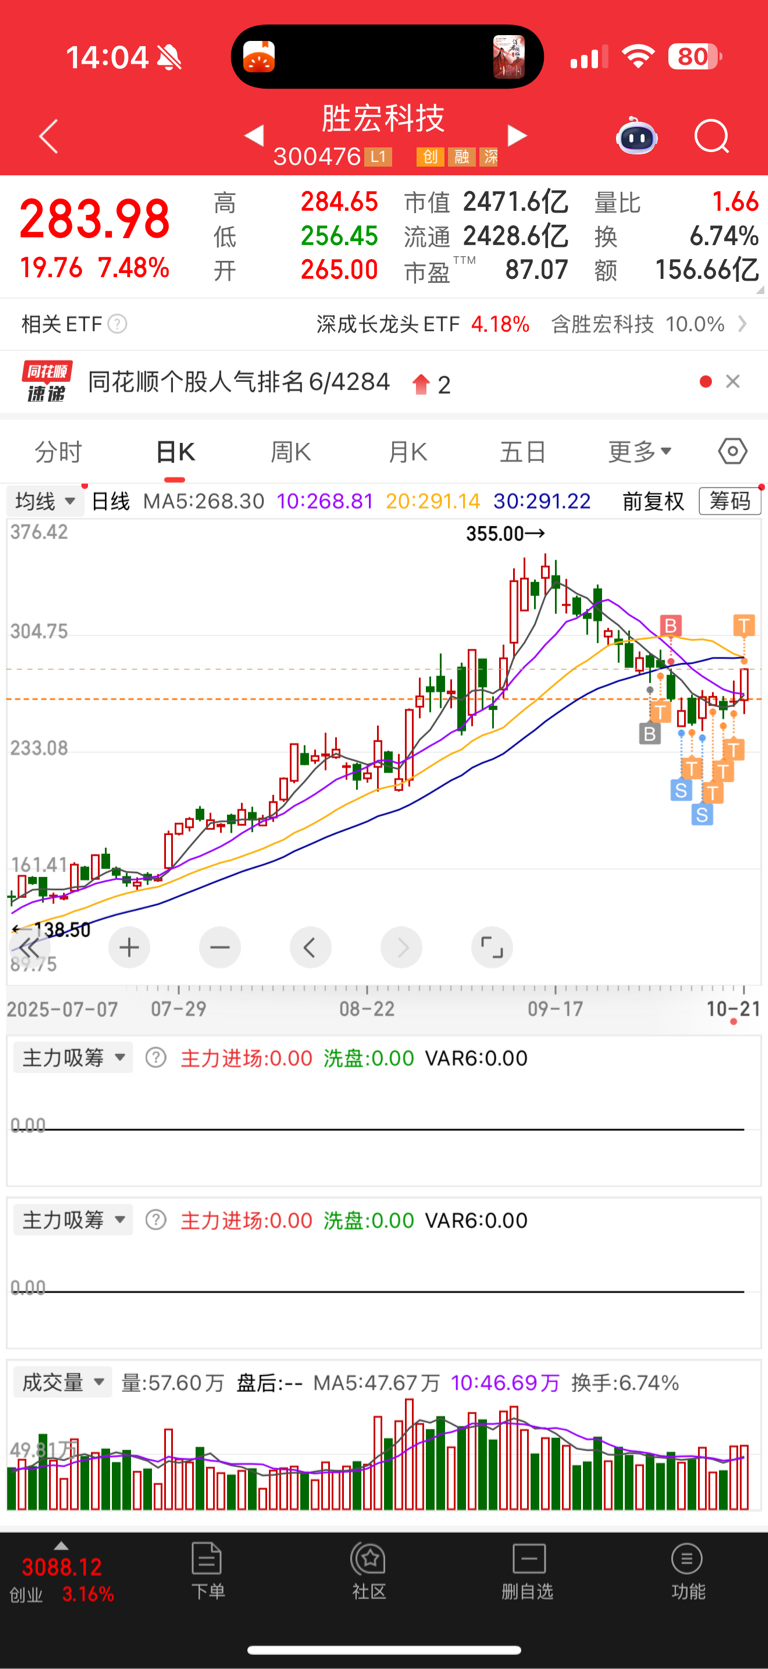Tap the 量:57.60万 volume readout
Screen dimensions: 768x1669
[x=172, y=1383]
